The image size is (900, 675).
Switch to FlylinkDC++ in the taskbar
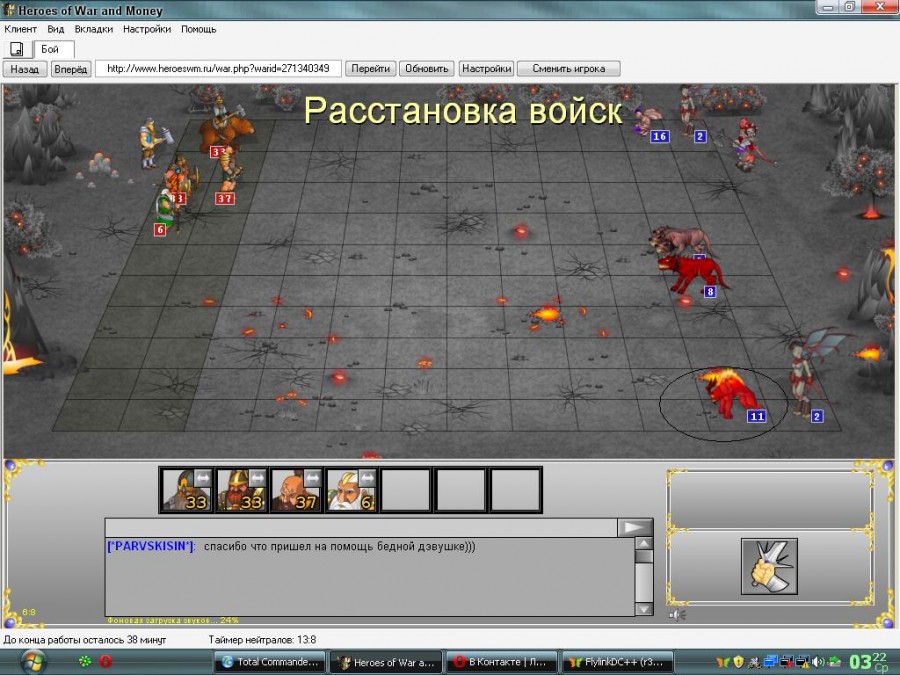click(x=617, y=662)
